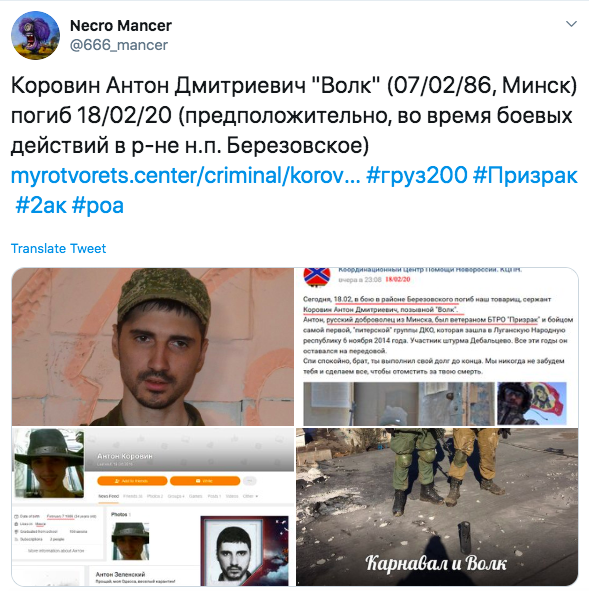Open the Novorossiya aid center post screenshot
This screenshot has height=591, width=589.
[437, 347]
